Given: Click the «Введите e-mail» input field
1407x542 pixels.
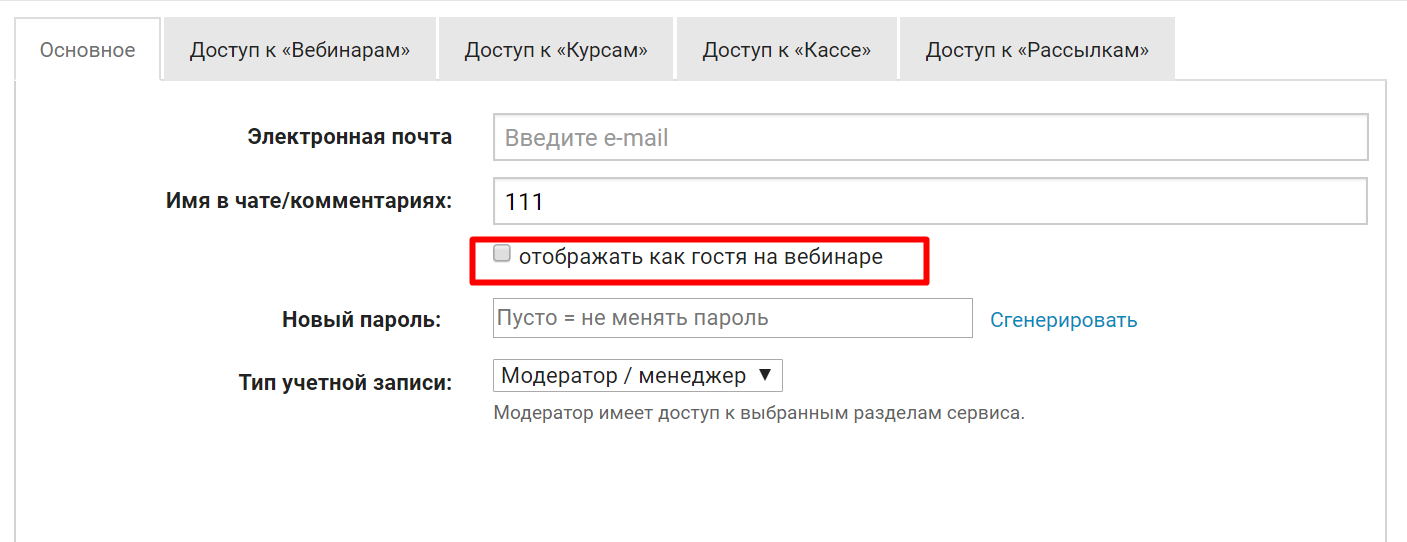Looking at the screenshot, I should (930, 138).
